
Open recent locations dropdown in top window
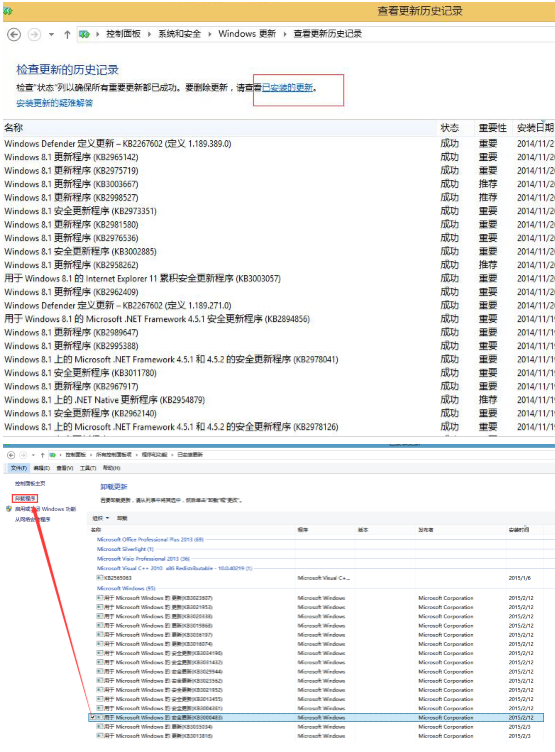coord(51,35)
